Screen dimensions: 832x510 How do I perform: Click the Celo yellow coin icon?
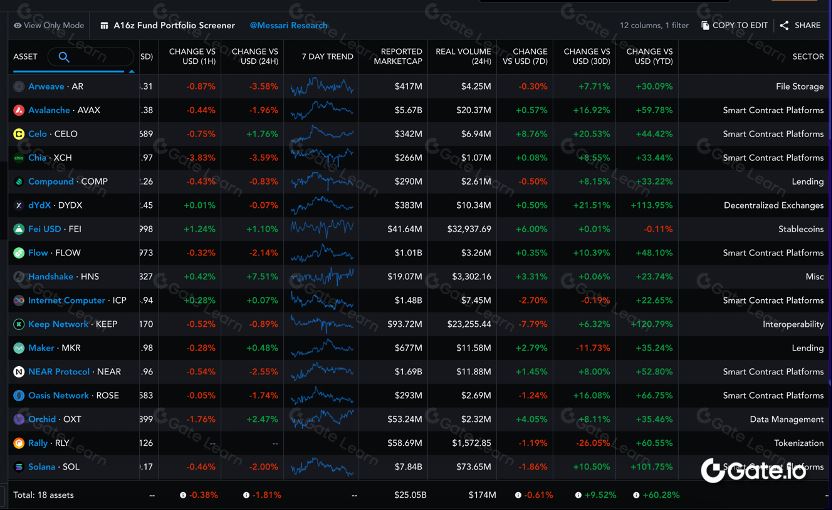19,134
